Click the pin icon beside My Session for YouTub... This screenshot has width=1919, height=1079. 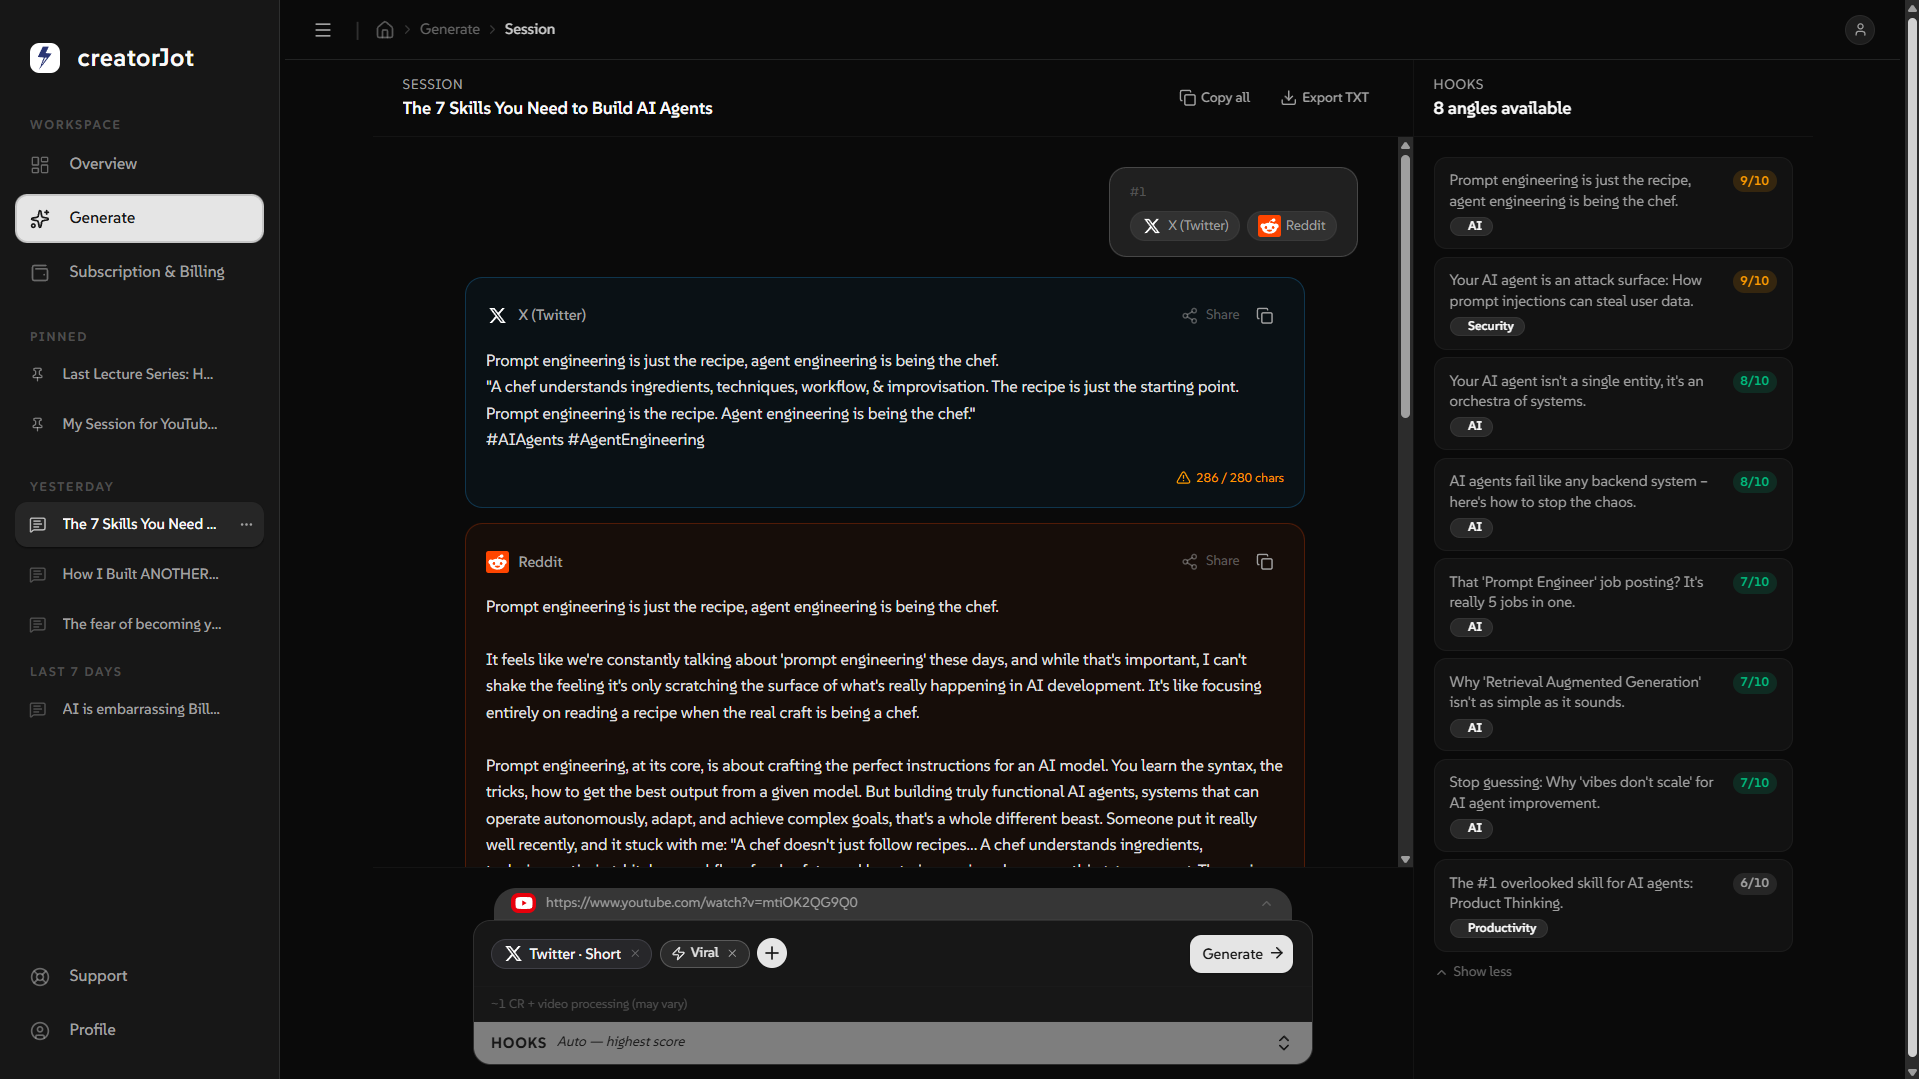pyautogui.click(x=38, y=424)
